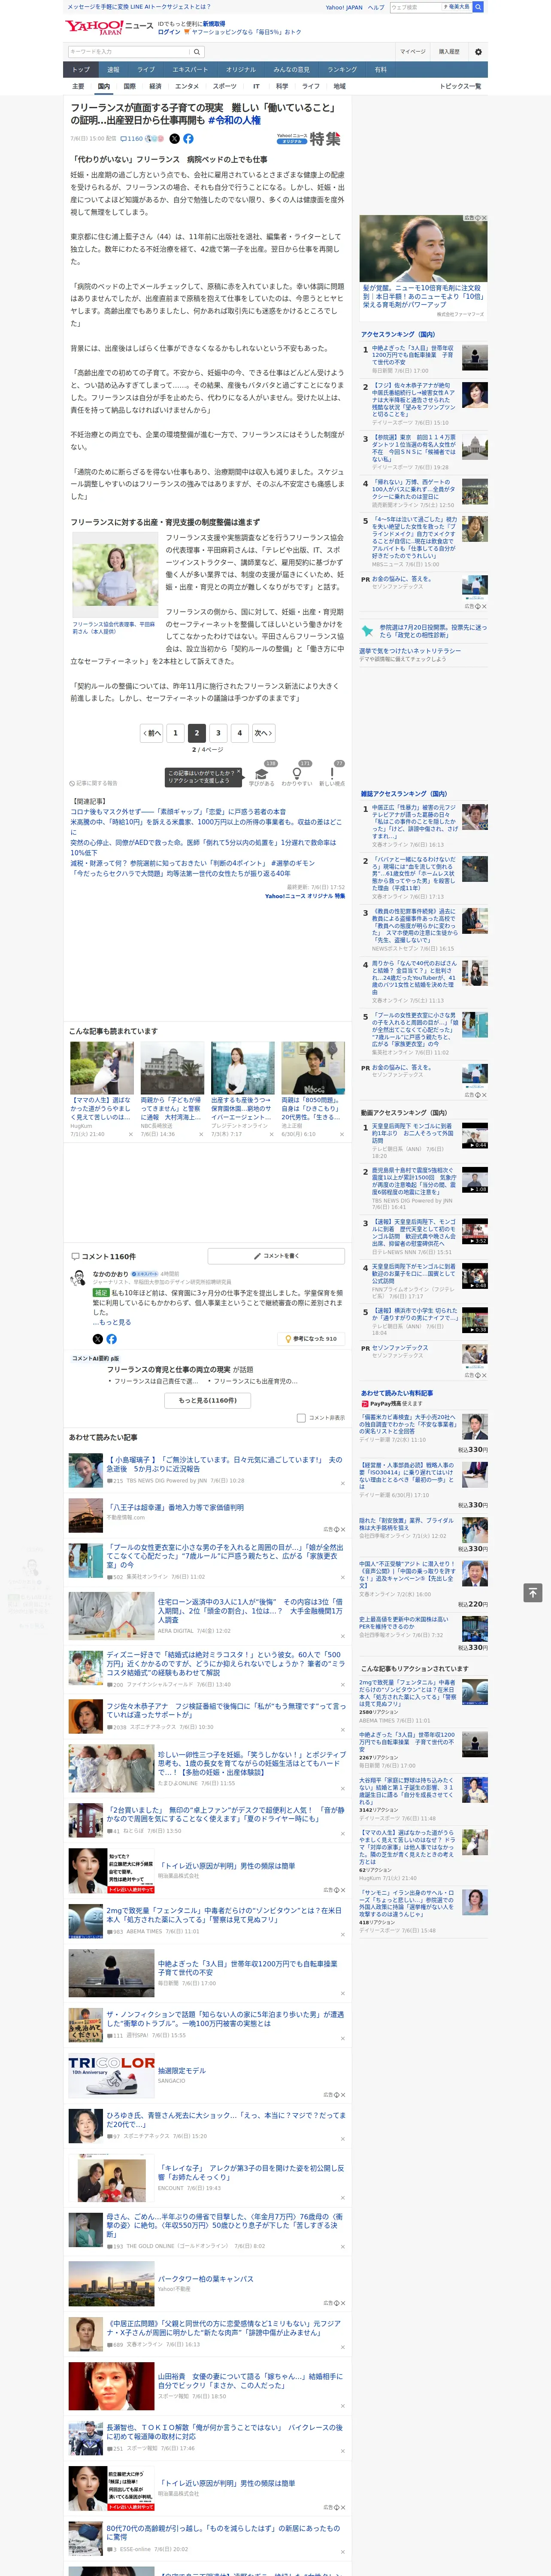Click the 参院選は7月20日投開票 sidebar link
Viewport: 551px width, 2576px height.
click(432, 631)
